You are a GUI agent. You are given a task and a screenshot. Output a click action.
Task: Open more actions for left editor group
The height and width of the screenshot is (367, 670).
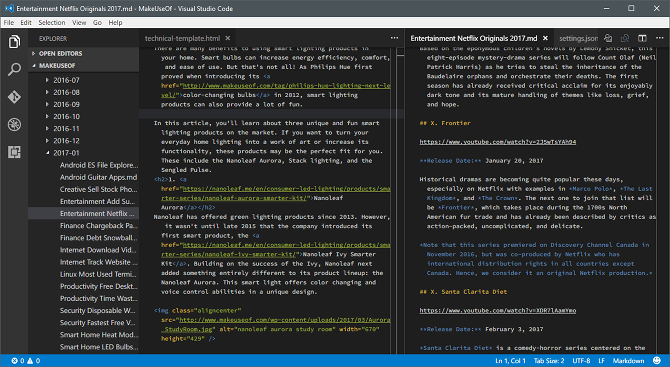(394, 38)
